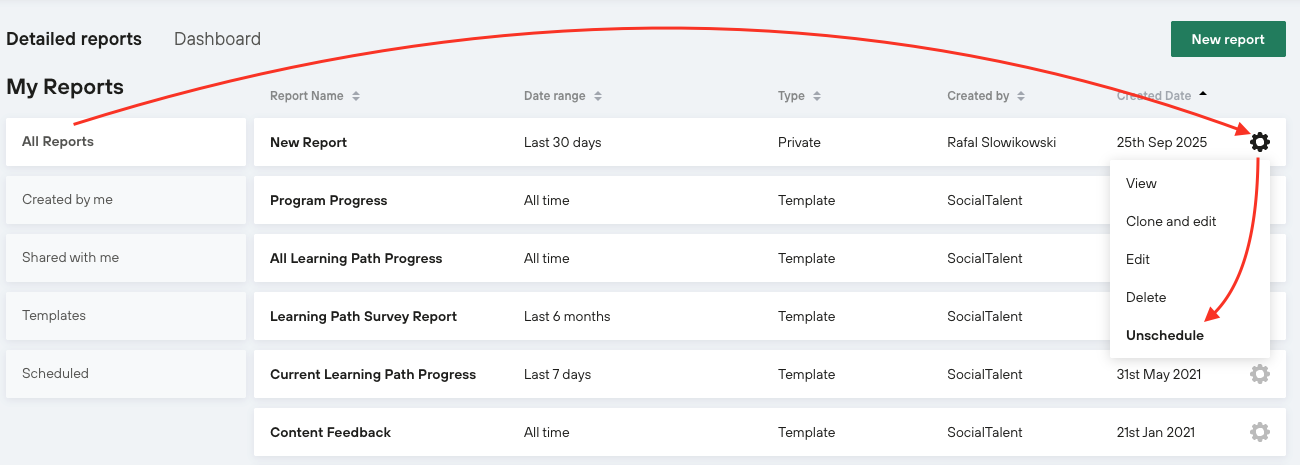1300x465 pixels.
Task: Toggle Created Date sort arrow
Action: click(x=1203, y=94)
